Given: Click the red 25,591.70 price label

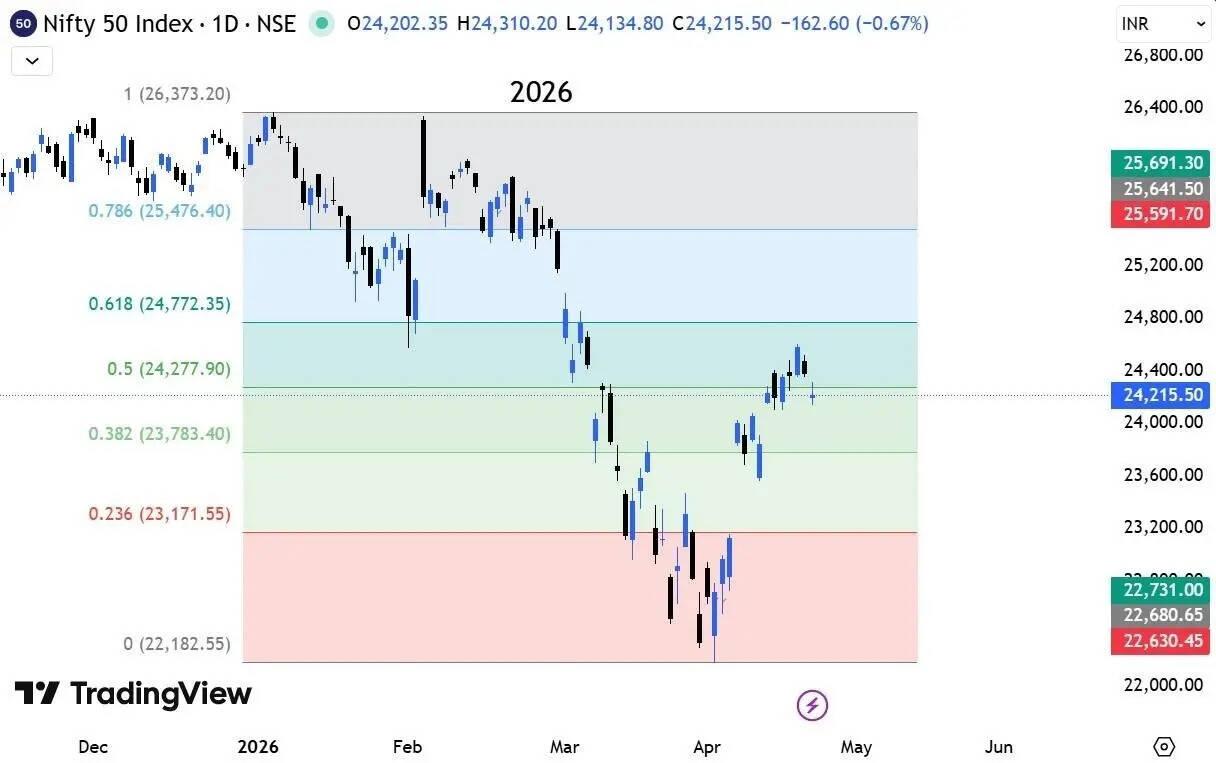Looking at the screenshot, I should (1160, 213).
